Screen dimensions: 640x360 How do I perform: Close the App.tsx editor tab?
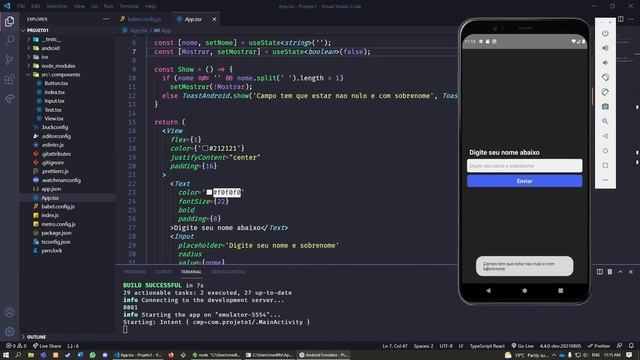pos(214,19)
